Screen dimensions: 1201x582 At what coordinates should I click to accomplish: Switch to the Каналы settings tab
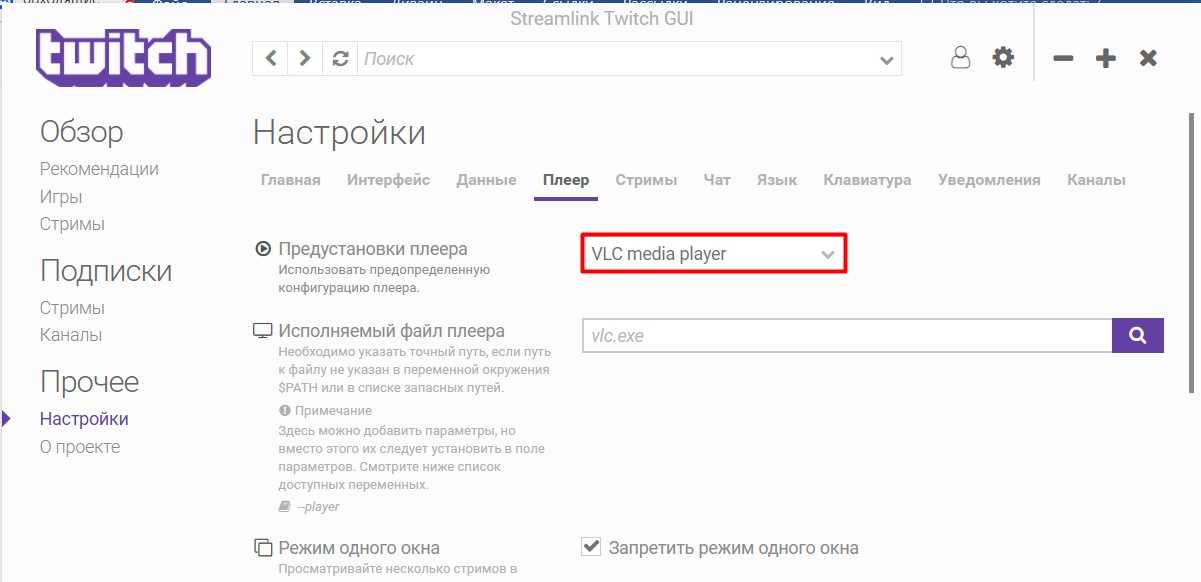[1096, 180]
